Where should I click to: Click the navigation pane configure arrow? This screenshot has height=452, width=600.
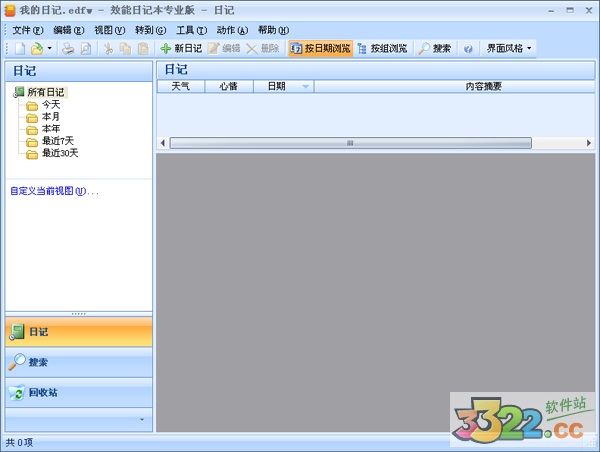[142, 419]
